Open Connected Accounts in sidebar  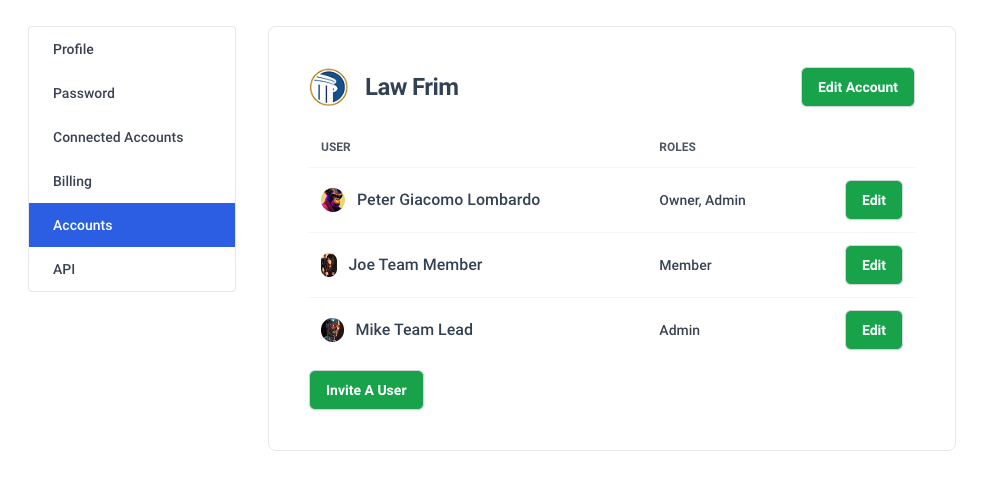tap(132, 137)
